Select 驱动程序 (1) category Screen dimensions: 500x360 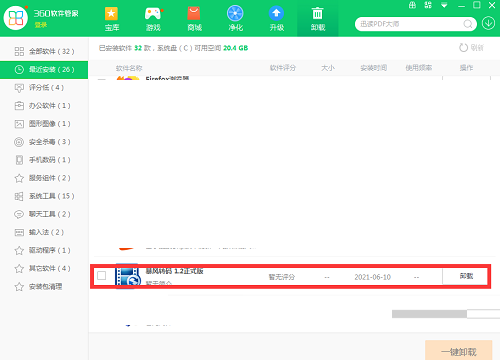click(44, 250)
